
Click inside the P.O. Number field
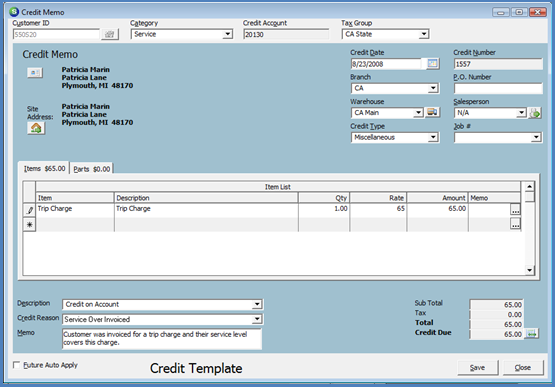click(498, 89)
